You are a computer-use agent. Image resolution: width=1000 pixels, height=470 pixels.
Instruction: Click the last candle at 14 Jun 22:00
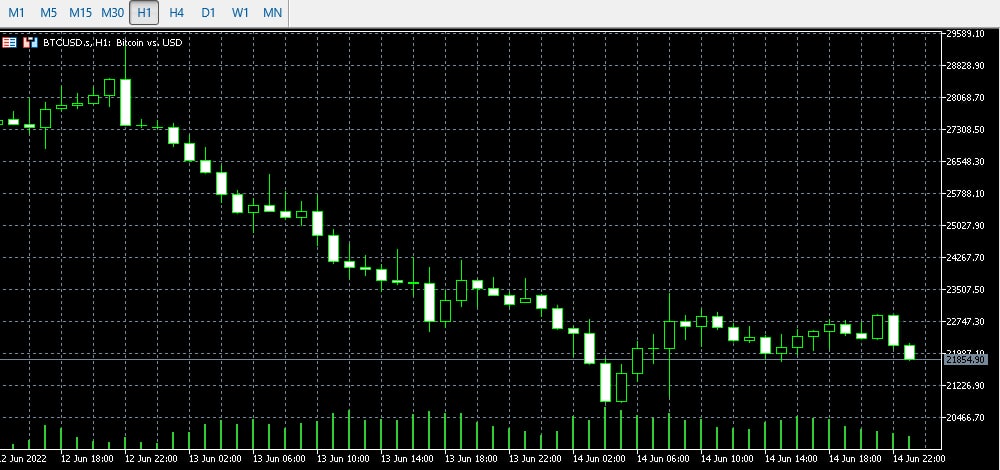[x=909, y=352]
